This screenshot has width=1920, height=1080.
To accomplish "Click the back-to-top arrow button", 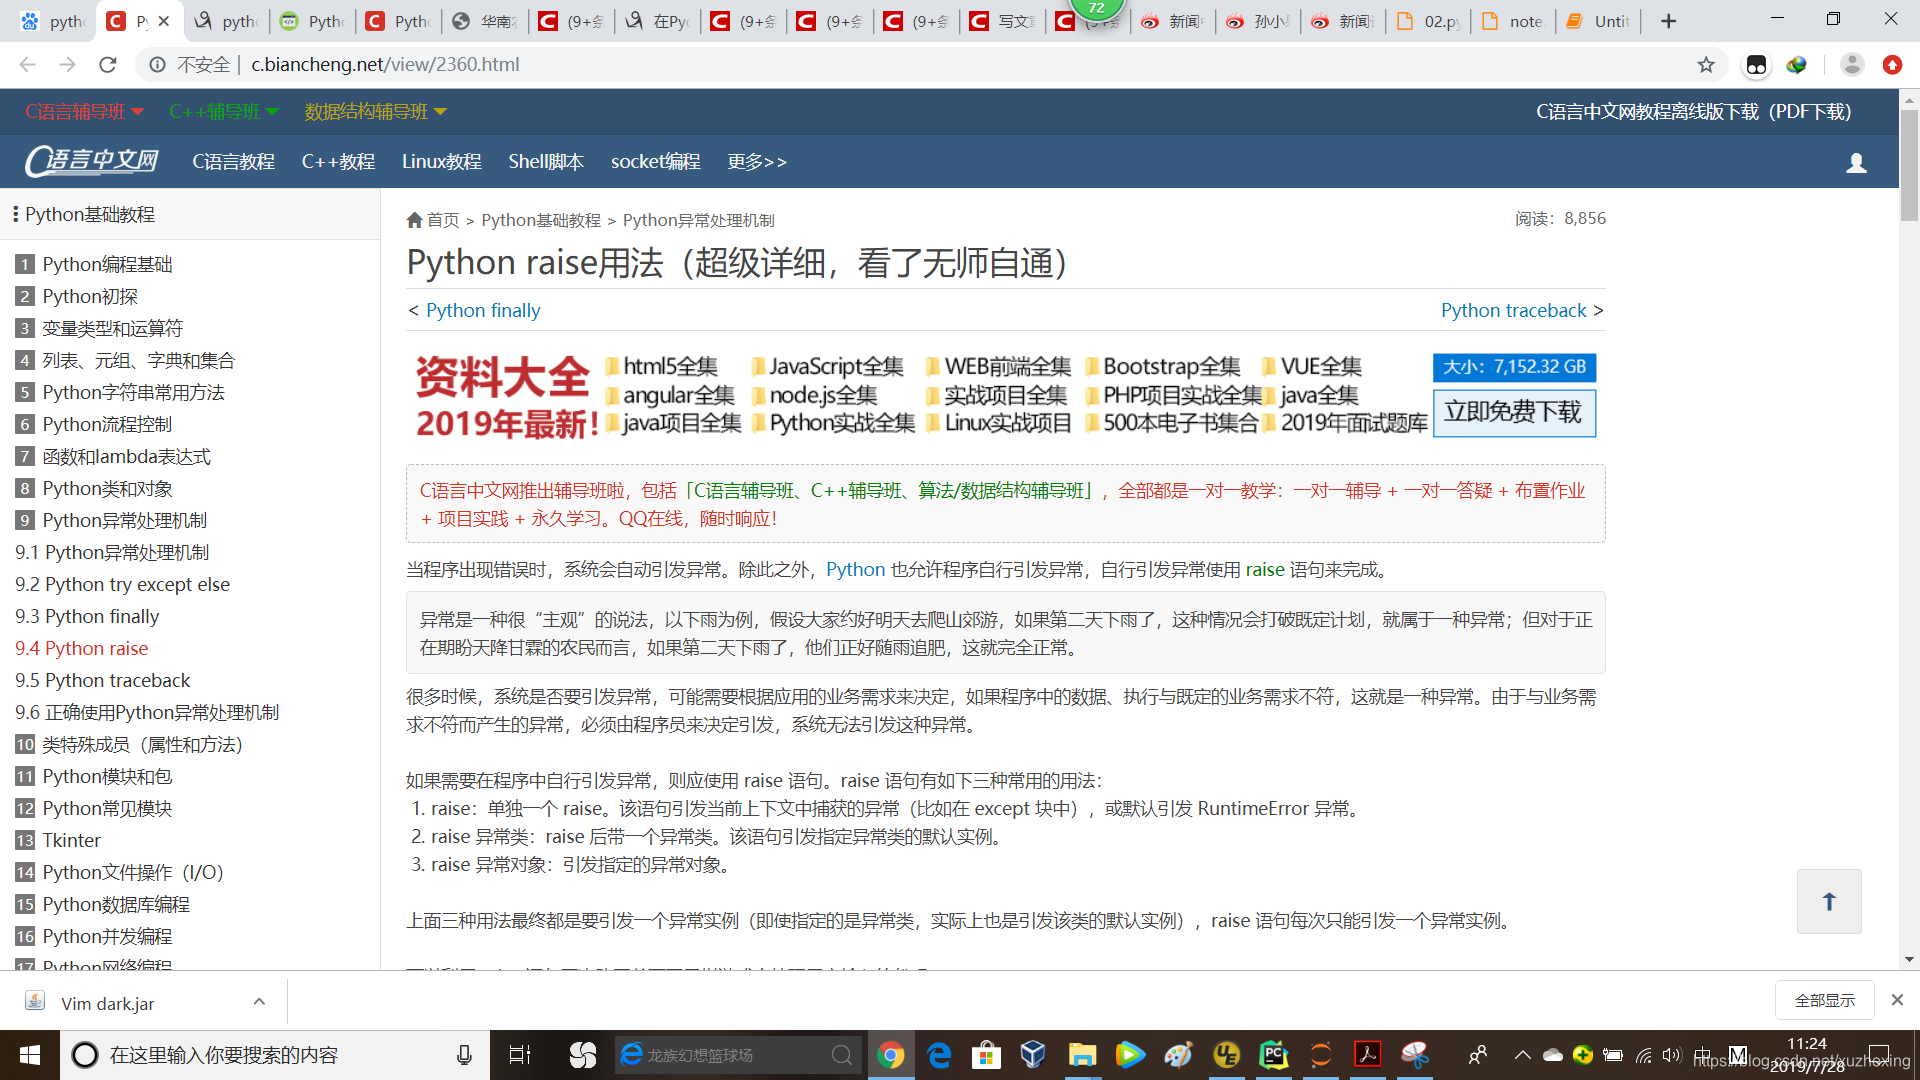I will (1829, 901).
